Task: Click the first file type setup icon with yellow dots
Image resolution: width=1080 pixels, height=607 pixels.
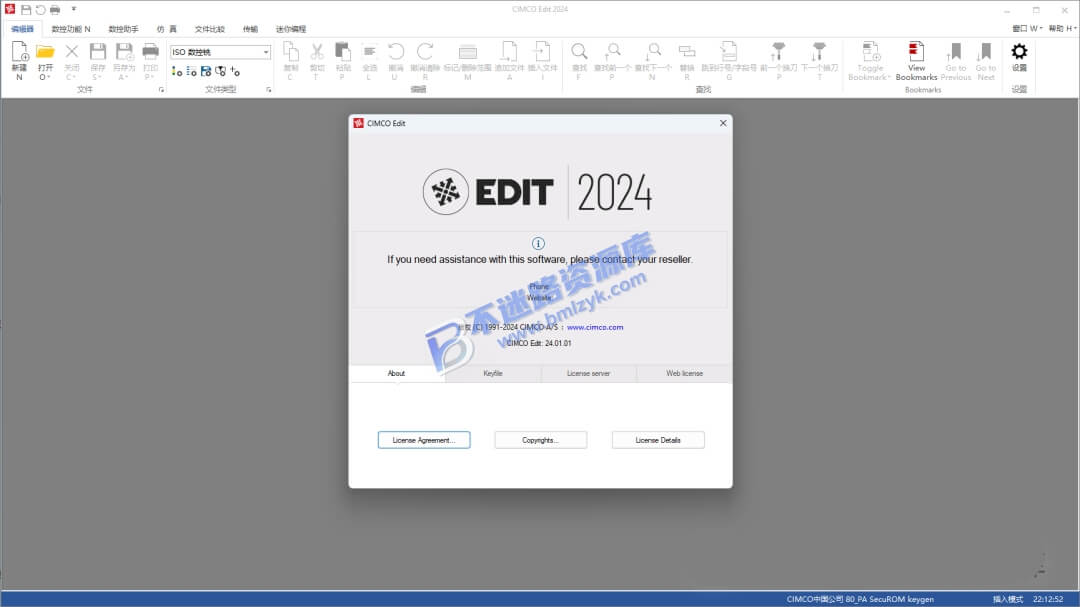Action: tap(177, 71)
